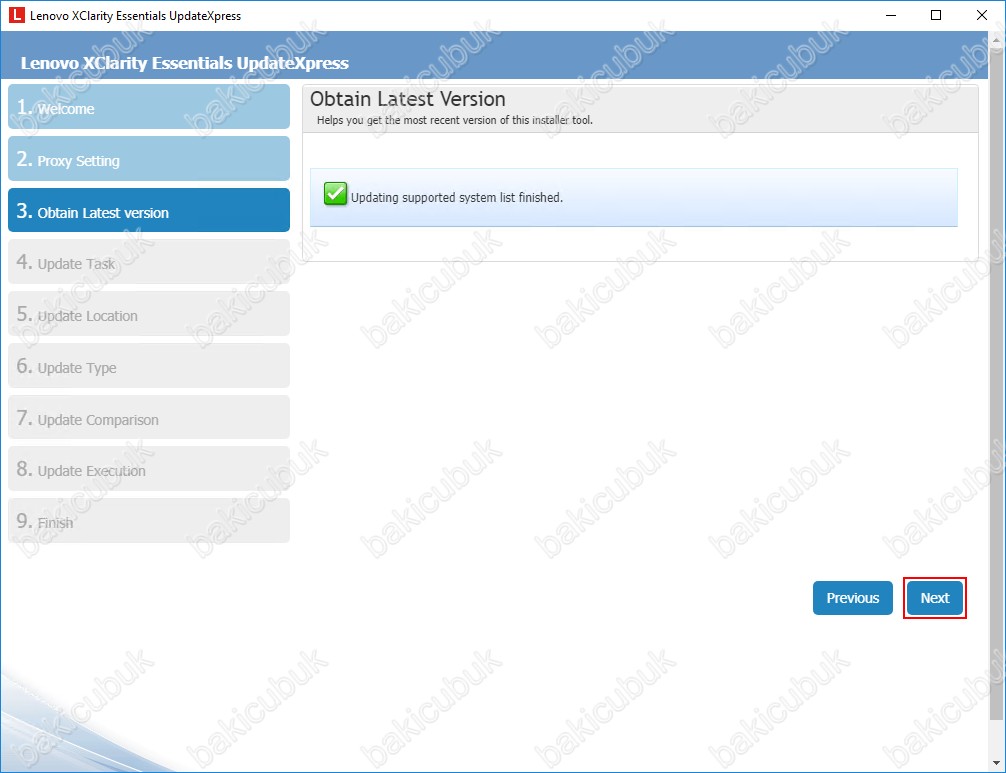Viewport: 1006px width, 773px height.
Task: Select the Obtain Latest version step
Action: pyautogui.click(x=149, y=210)
